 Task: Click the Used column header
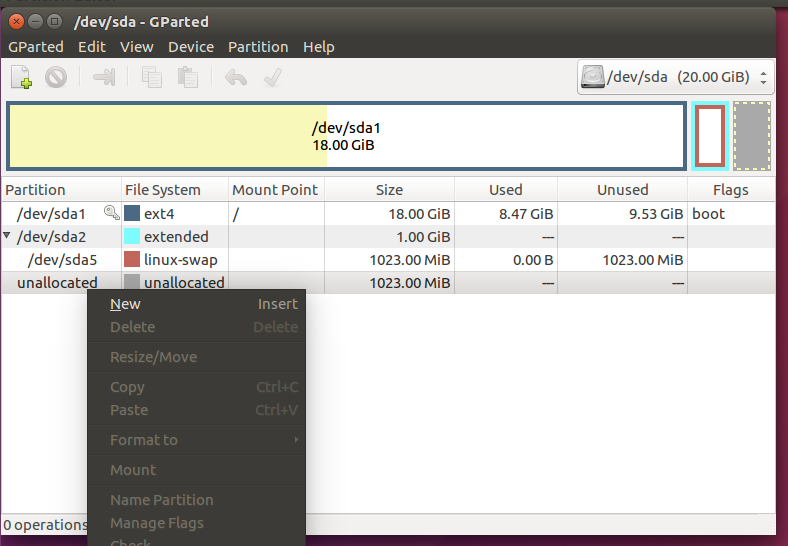click(x=506, y=190)
